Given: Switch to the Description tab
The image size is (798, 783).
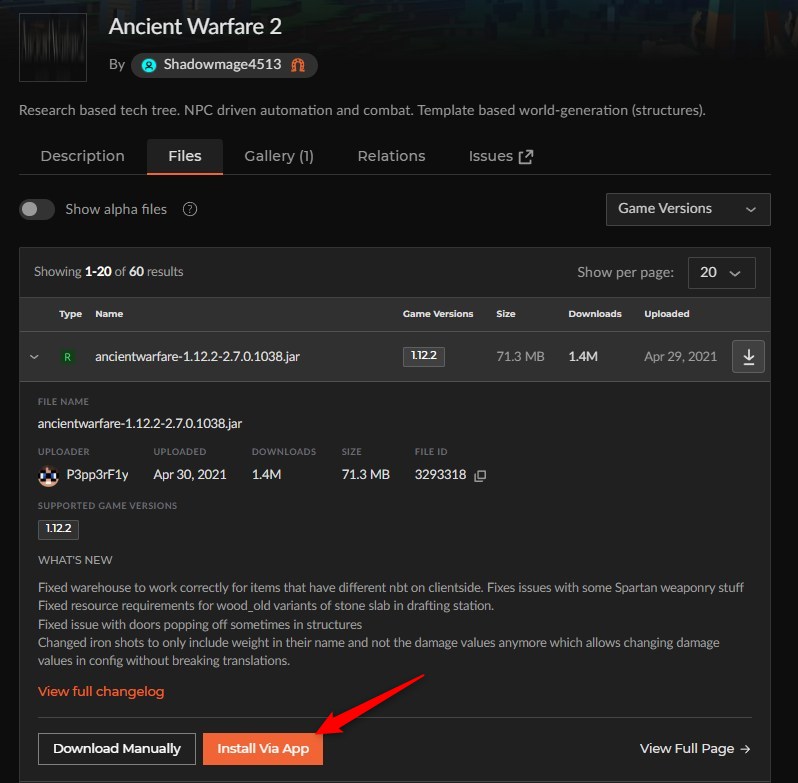Looking at the screenshot, I should click(x=82, y=156).
